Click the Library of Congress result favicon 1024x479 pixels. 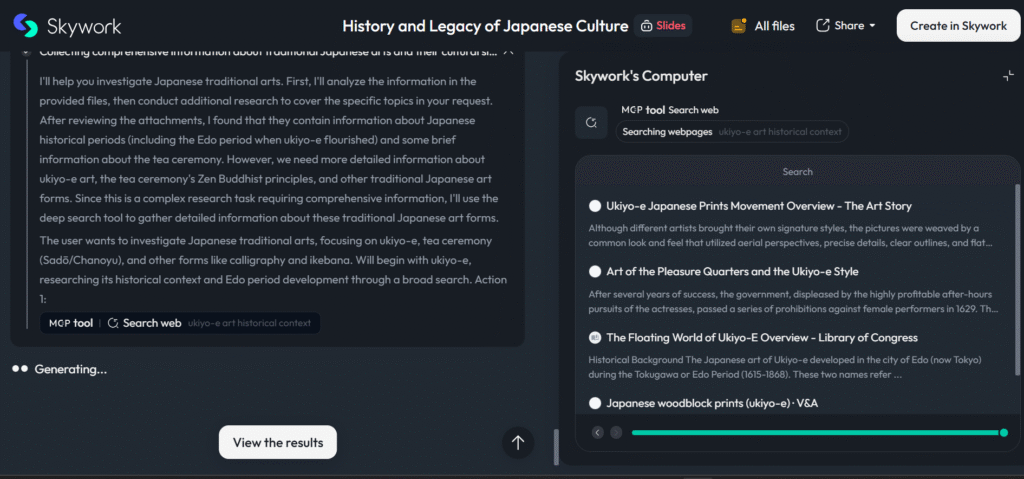coord(595,338)
